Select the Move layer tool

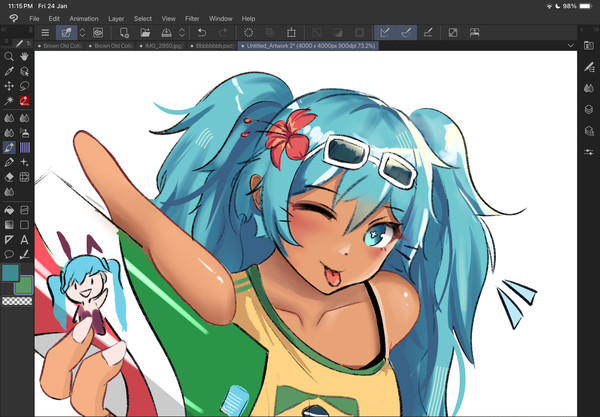point(9,86)
